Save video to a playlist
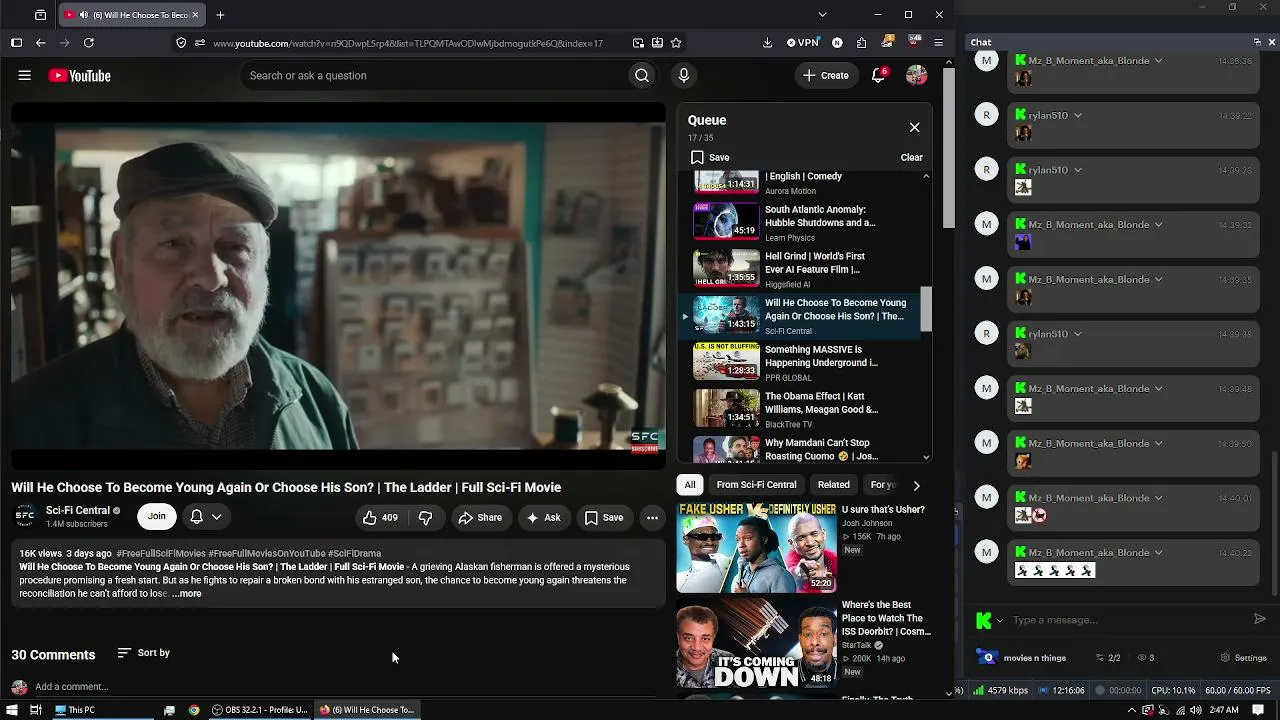 (604, 517)
